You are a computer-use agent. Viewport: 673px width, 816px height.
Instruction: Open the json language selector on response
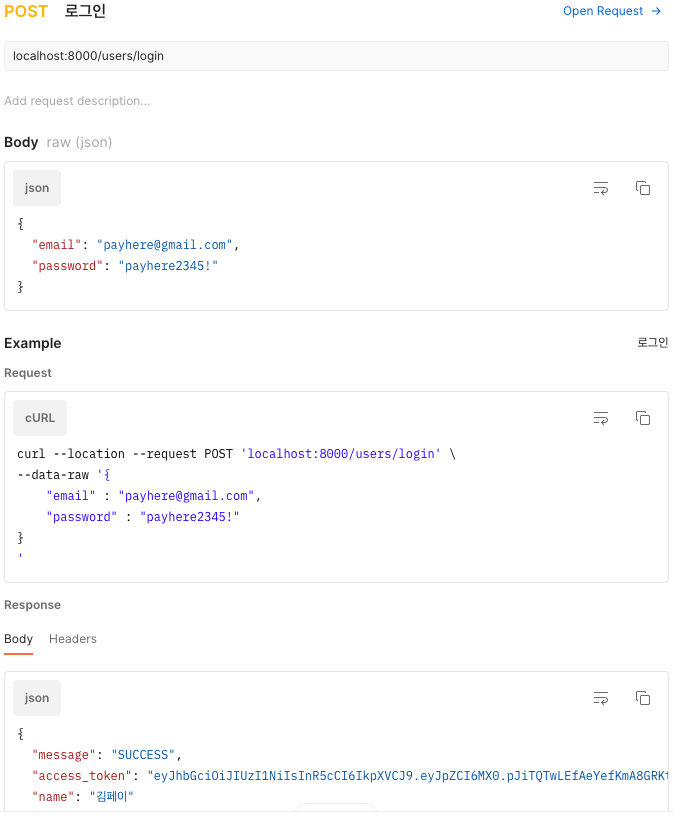tap(36, 698)
